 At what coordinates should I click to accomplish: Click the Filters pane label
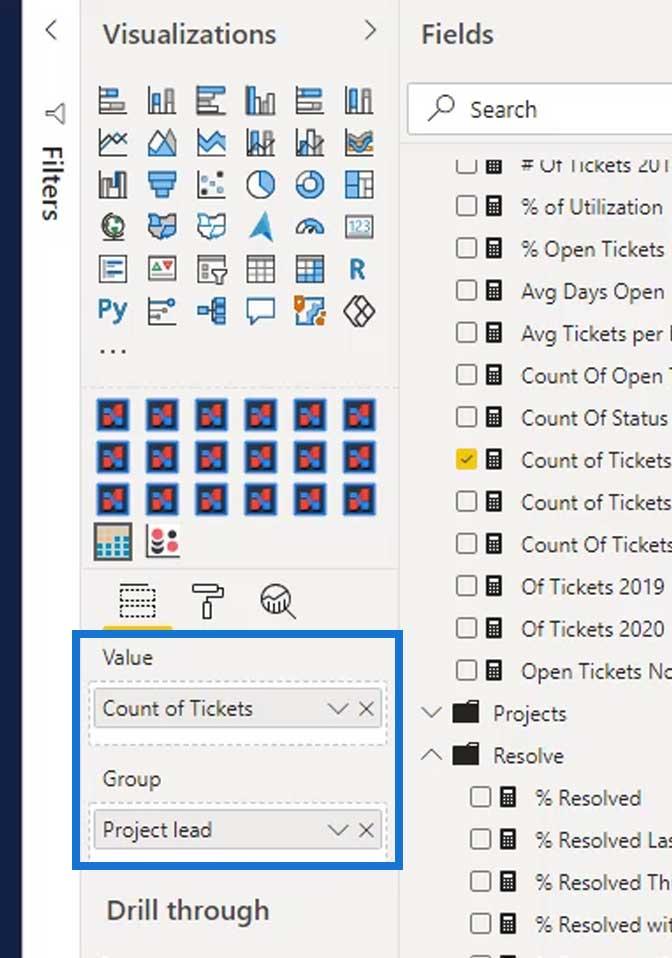pyautogui.click(x=53, y=183)
